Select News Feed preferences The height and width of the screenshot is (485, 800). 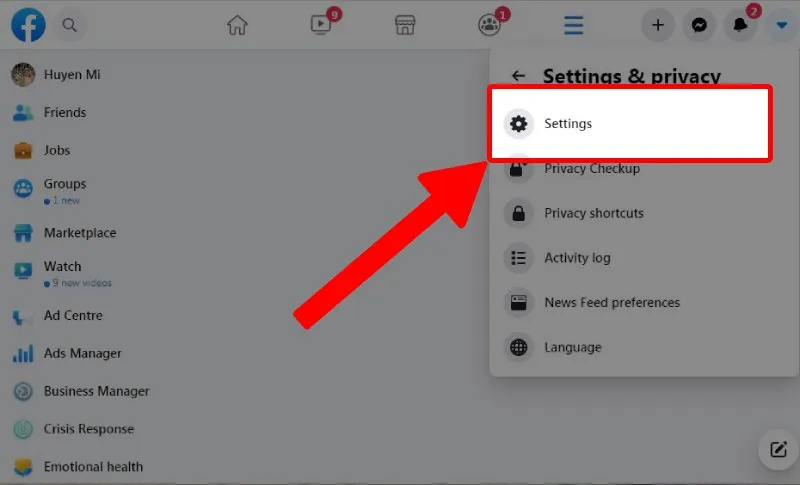[x=611, y=303]
